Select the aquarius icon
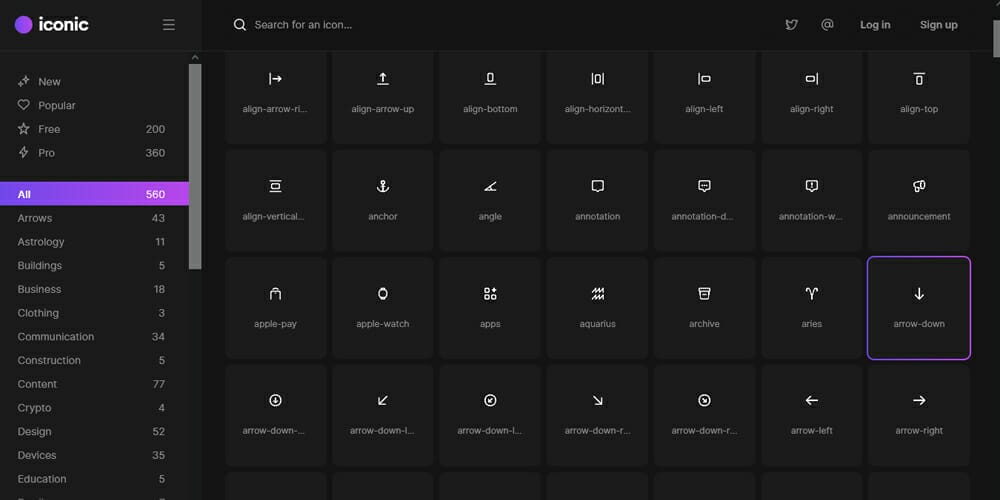 pos(598,308)
